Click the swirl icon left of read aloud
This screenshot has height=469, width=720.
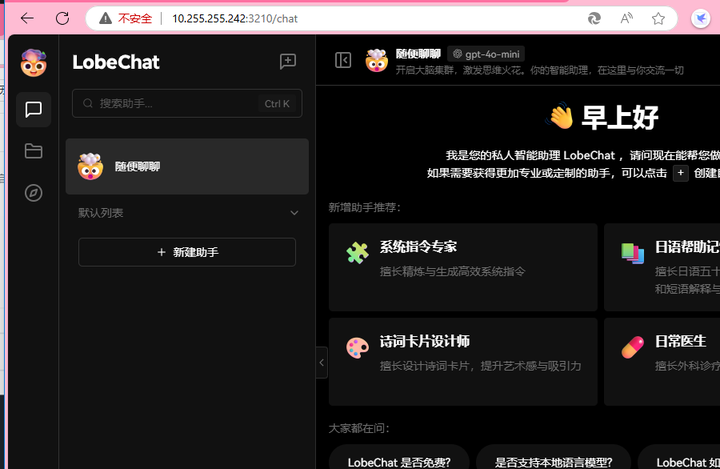(594, 18)
